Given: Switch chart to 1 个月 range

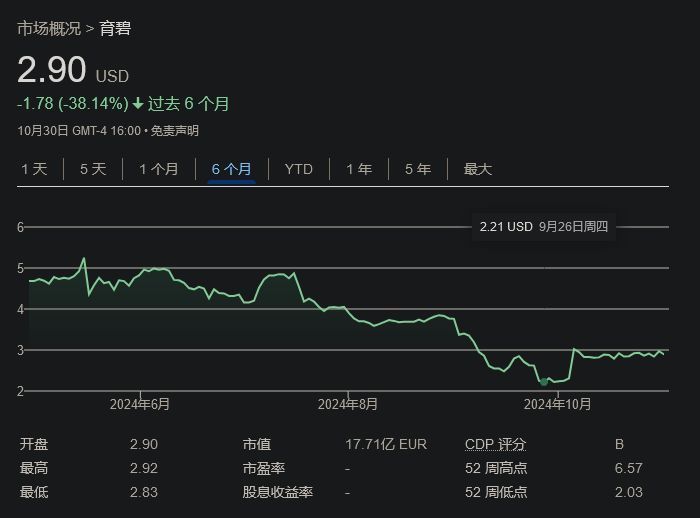Looking at the screenshot, I should tap(158, 169).
